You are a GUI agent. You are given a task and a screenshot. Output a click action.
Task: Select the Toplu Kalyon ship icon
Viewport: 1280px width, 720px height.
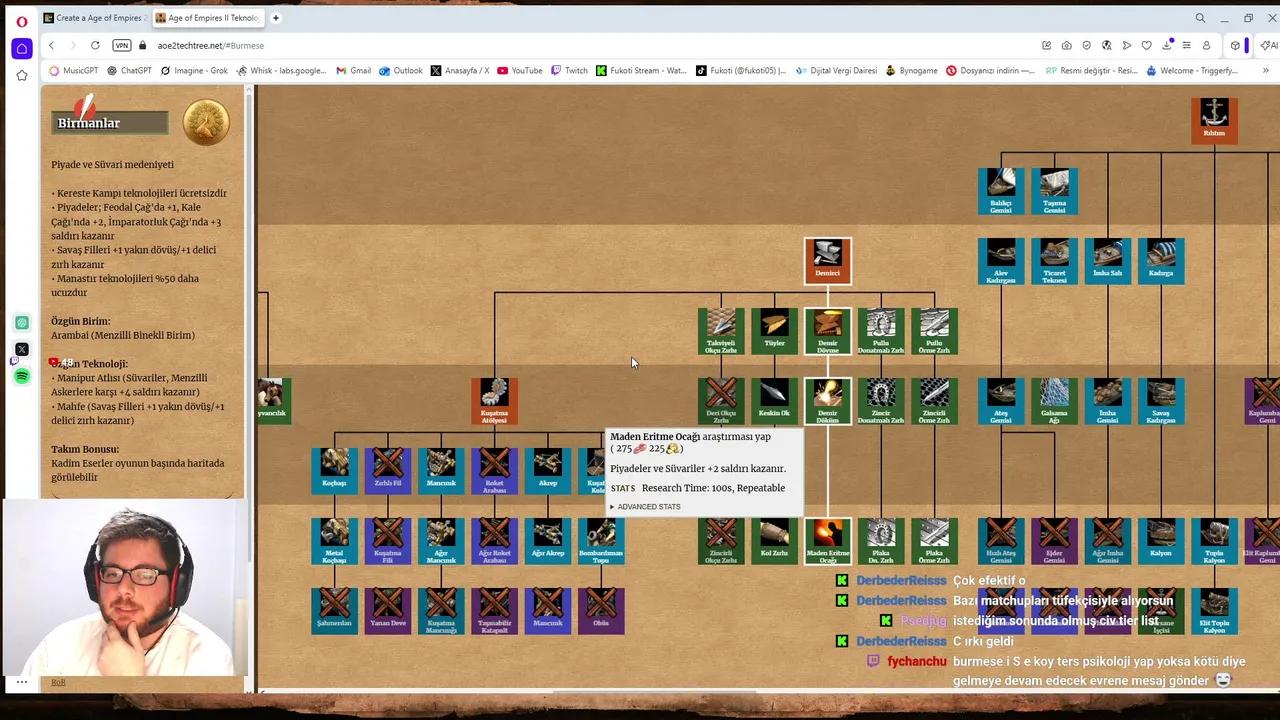coord(1214,541)
